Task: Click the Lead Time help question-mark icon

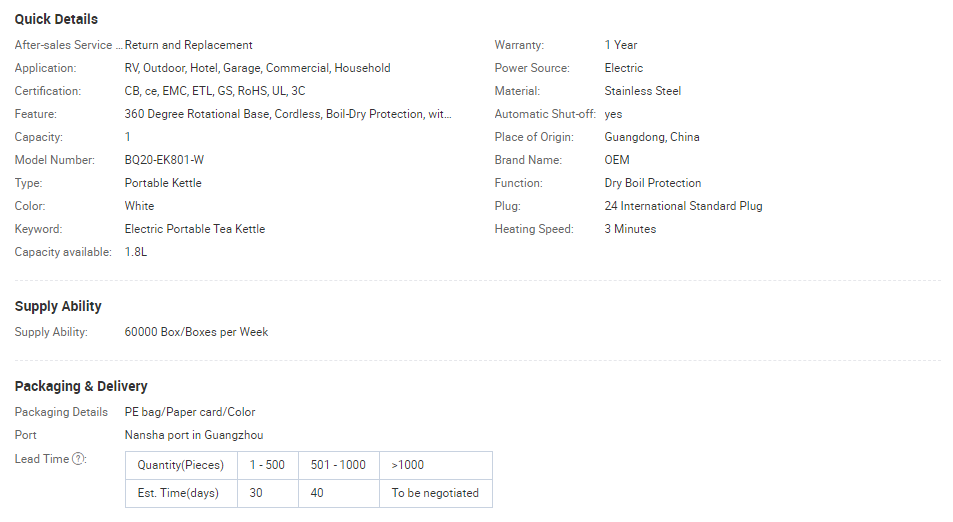Action: 78,459
